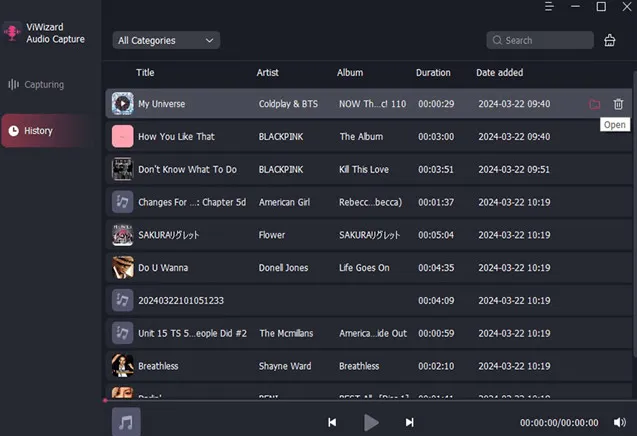Click the Artist column header

click(x=267, y=73)
